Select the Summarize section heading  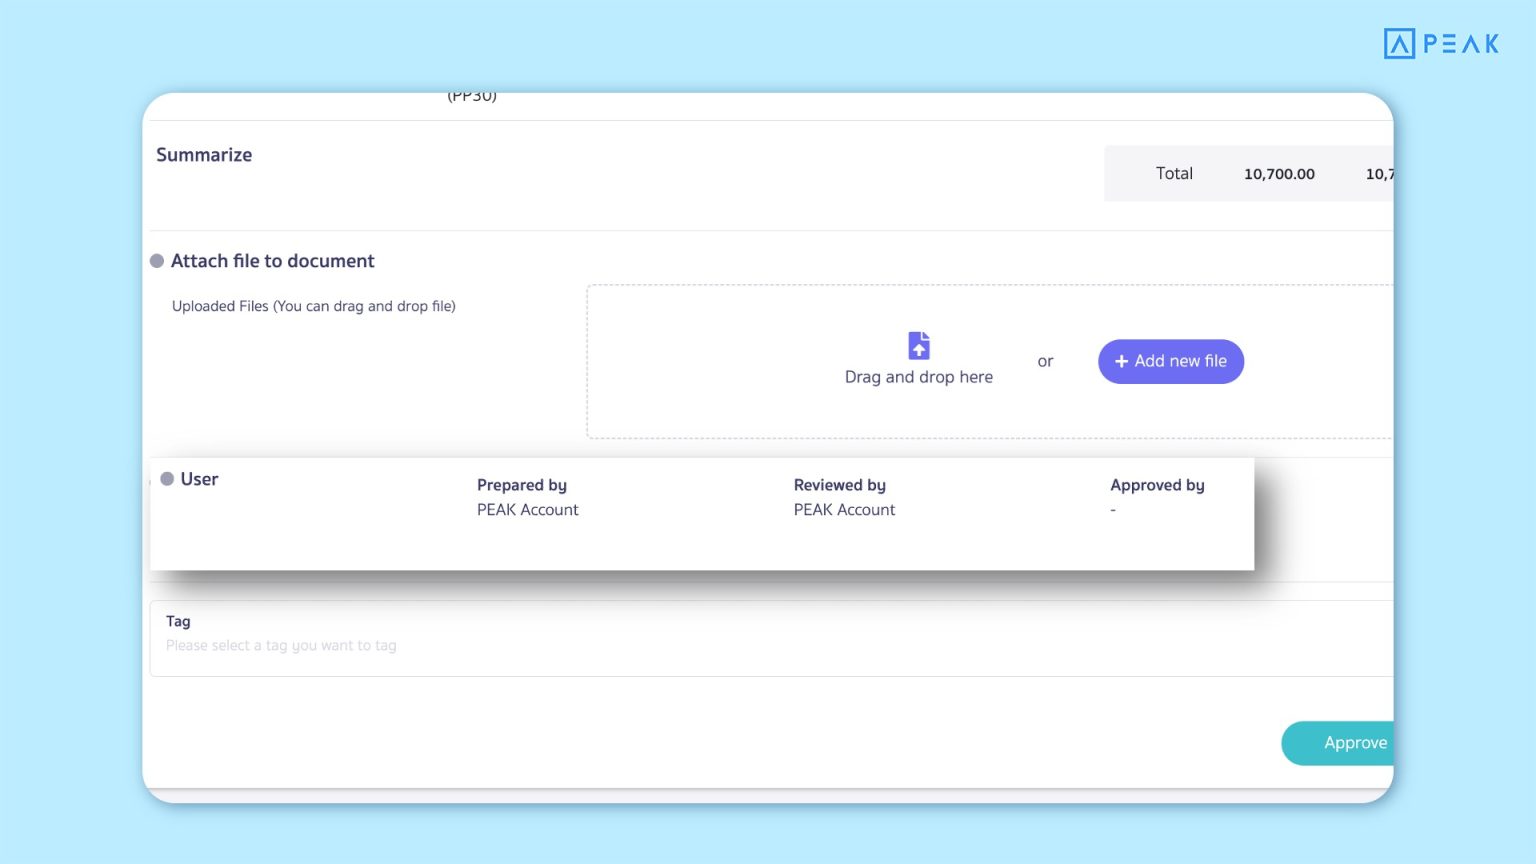204,155
